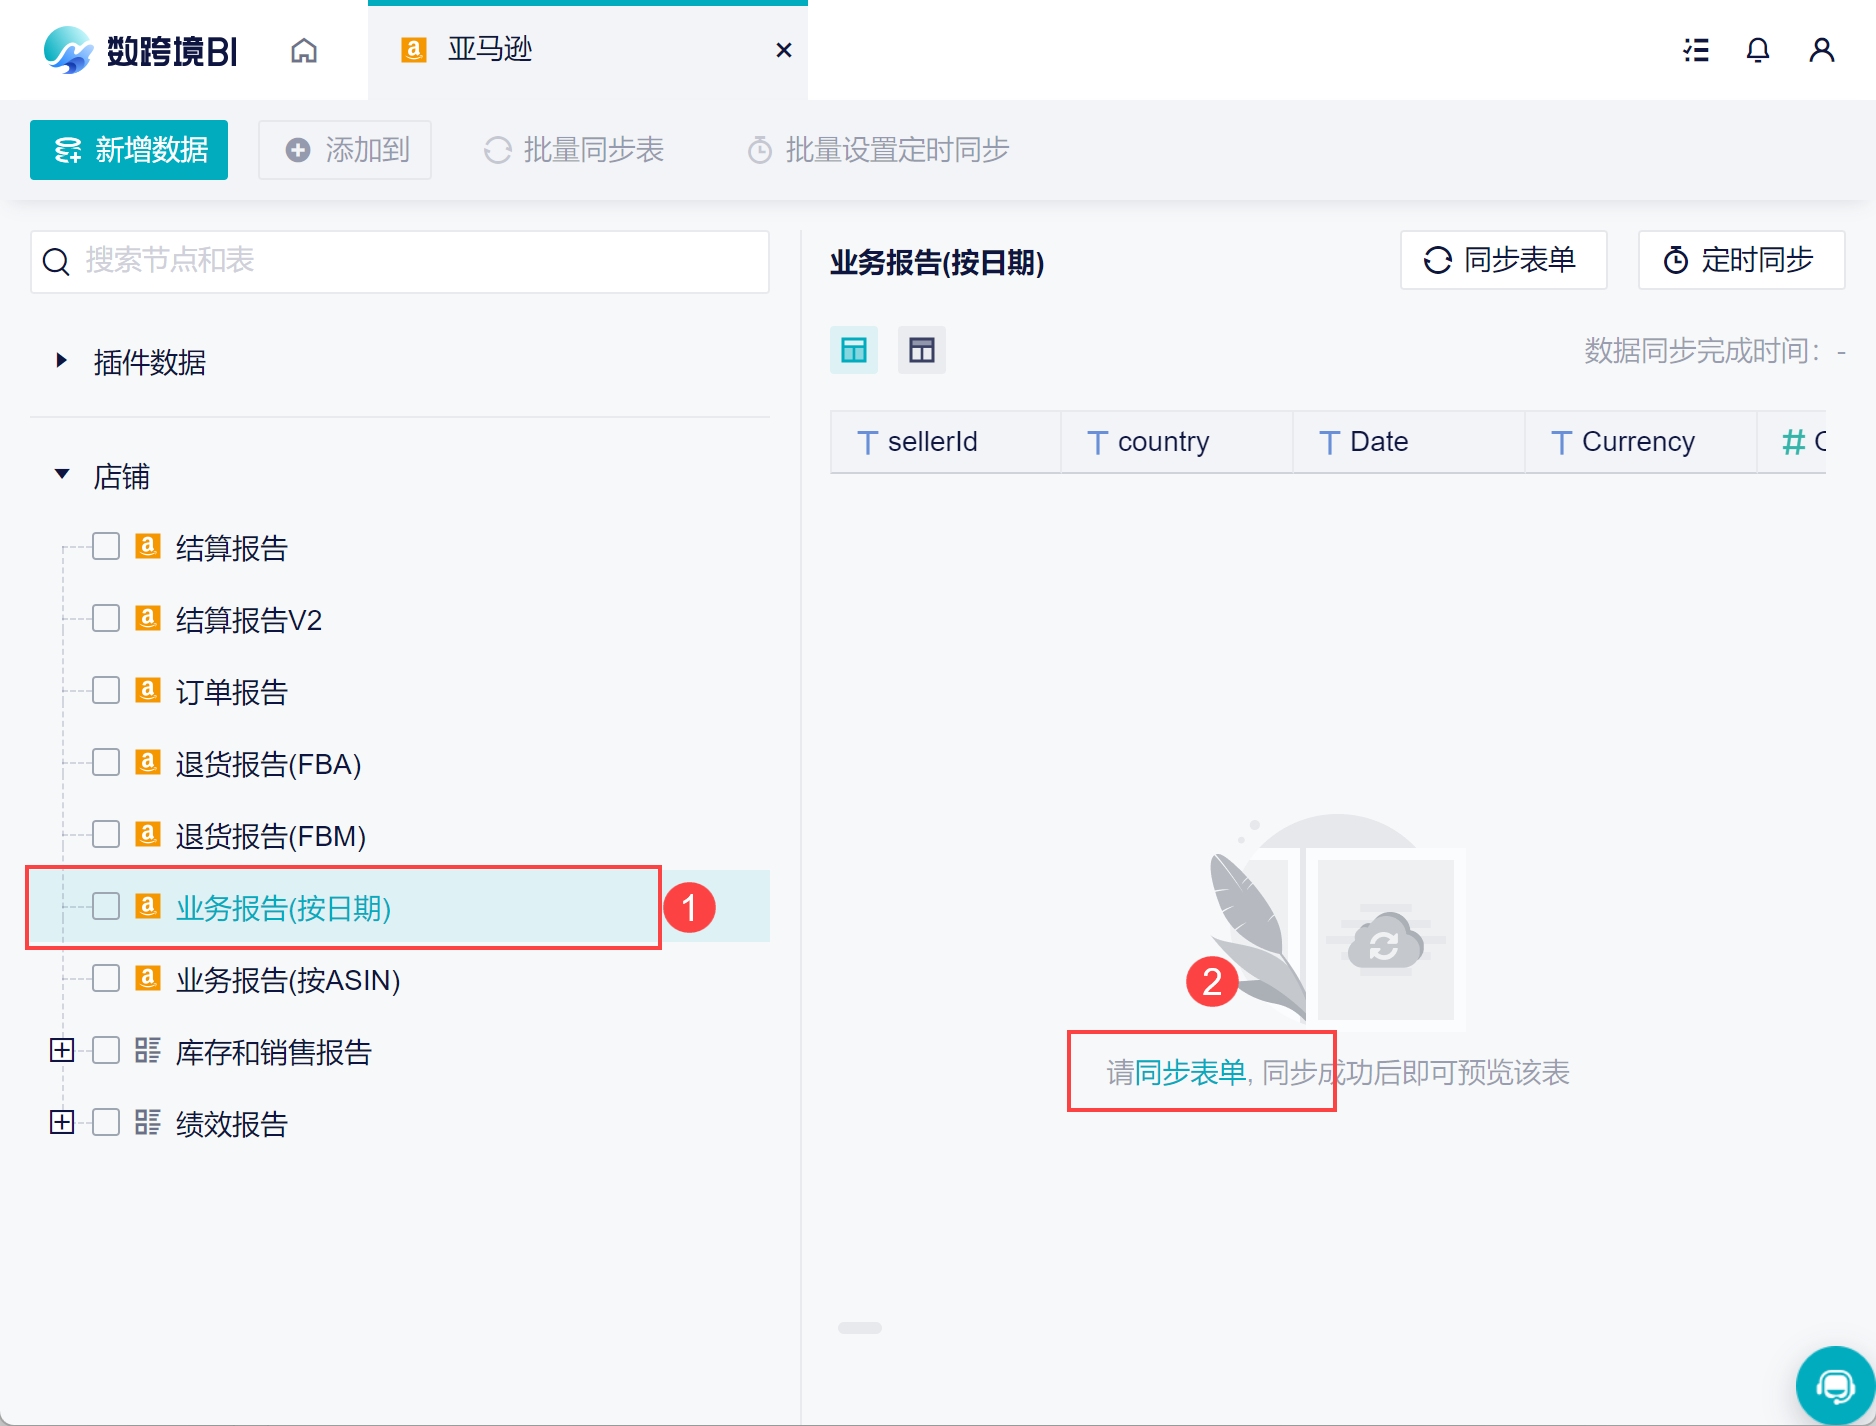Expand the 插件数据 node
Image resolution: width=1876 pixels, height=1426 pixels.
pyautogui.click(x=62, y=361)
